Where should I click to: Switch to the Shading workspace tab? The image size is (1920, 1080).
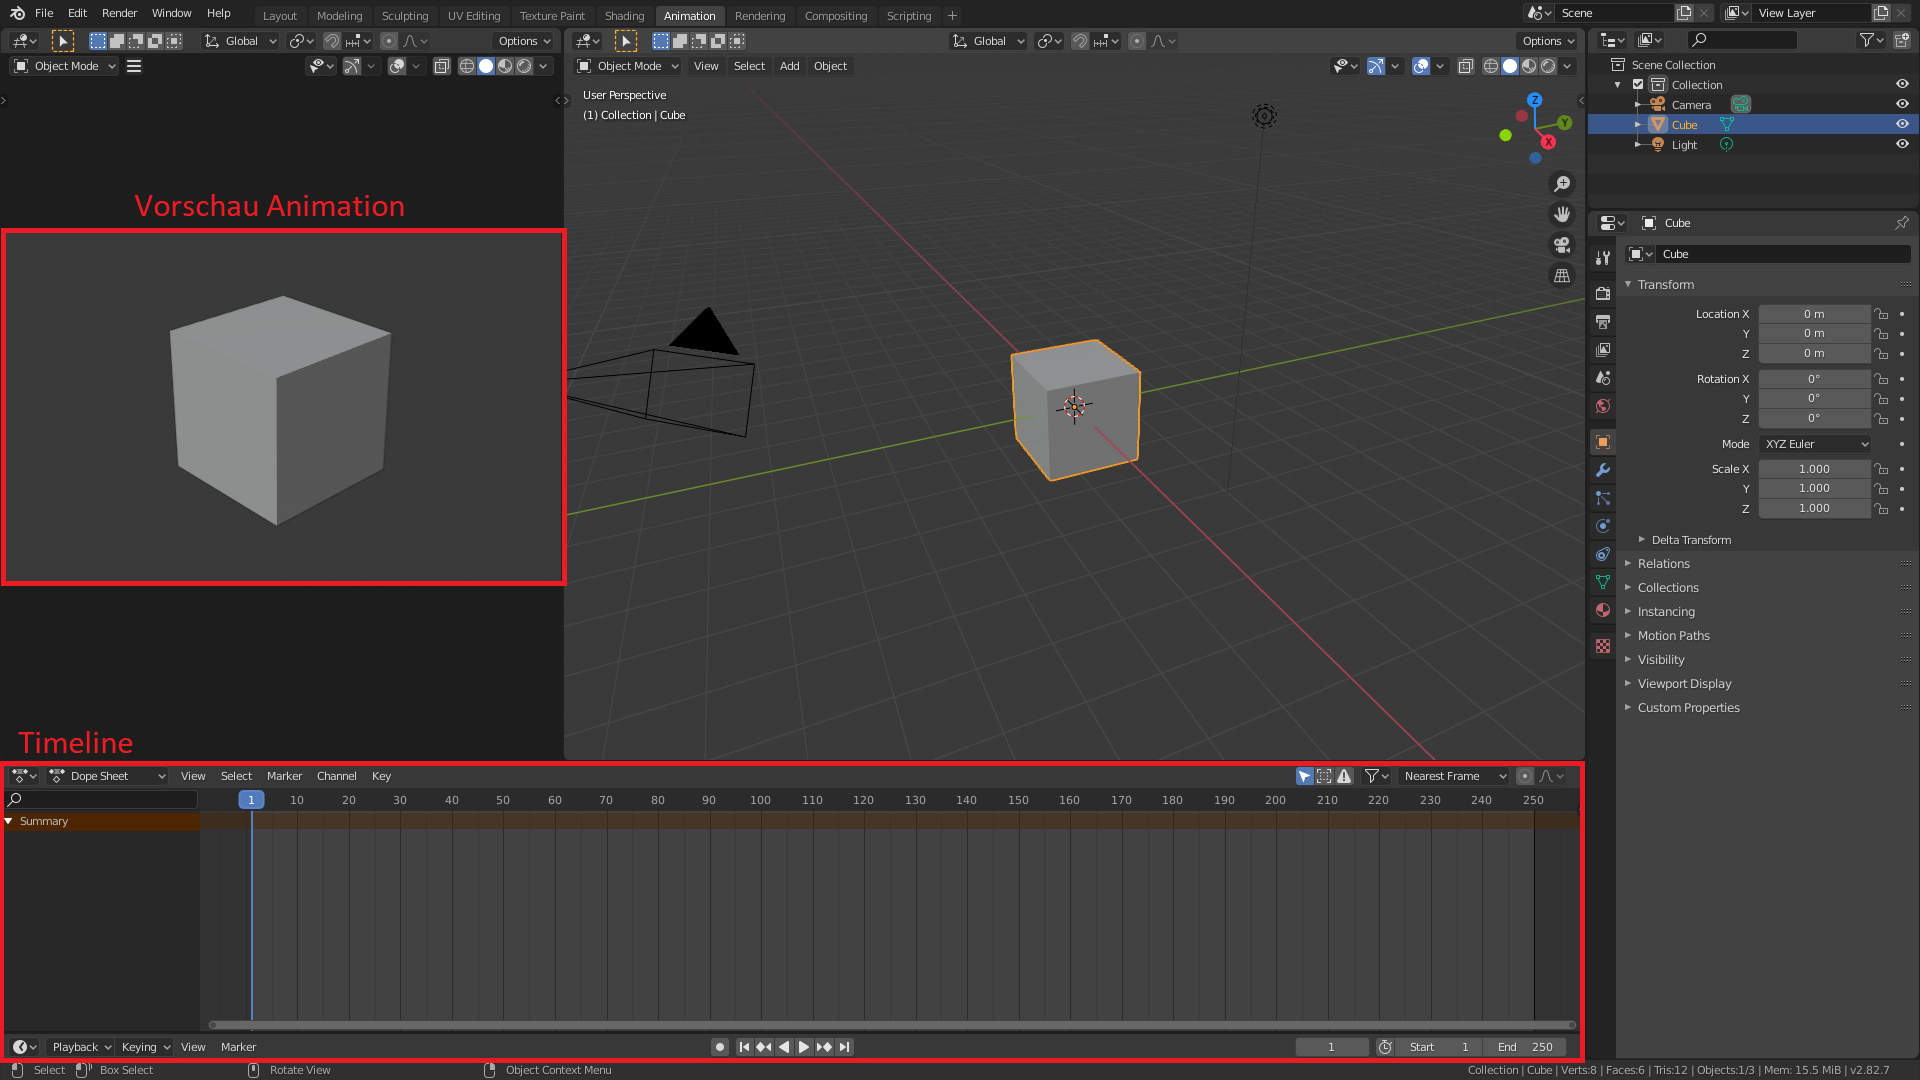(624, 16)
